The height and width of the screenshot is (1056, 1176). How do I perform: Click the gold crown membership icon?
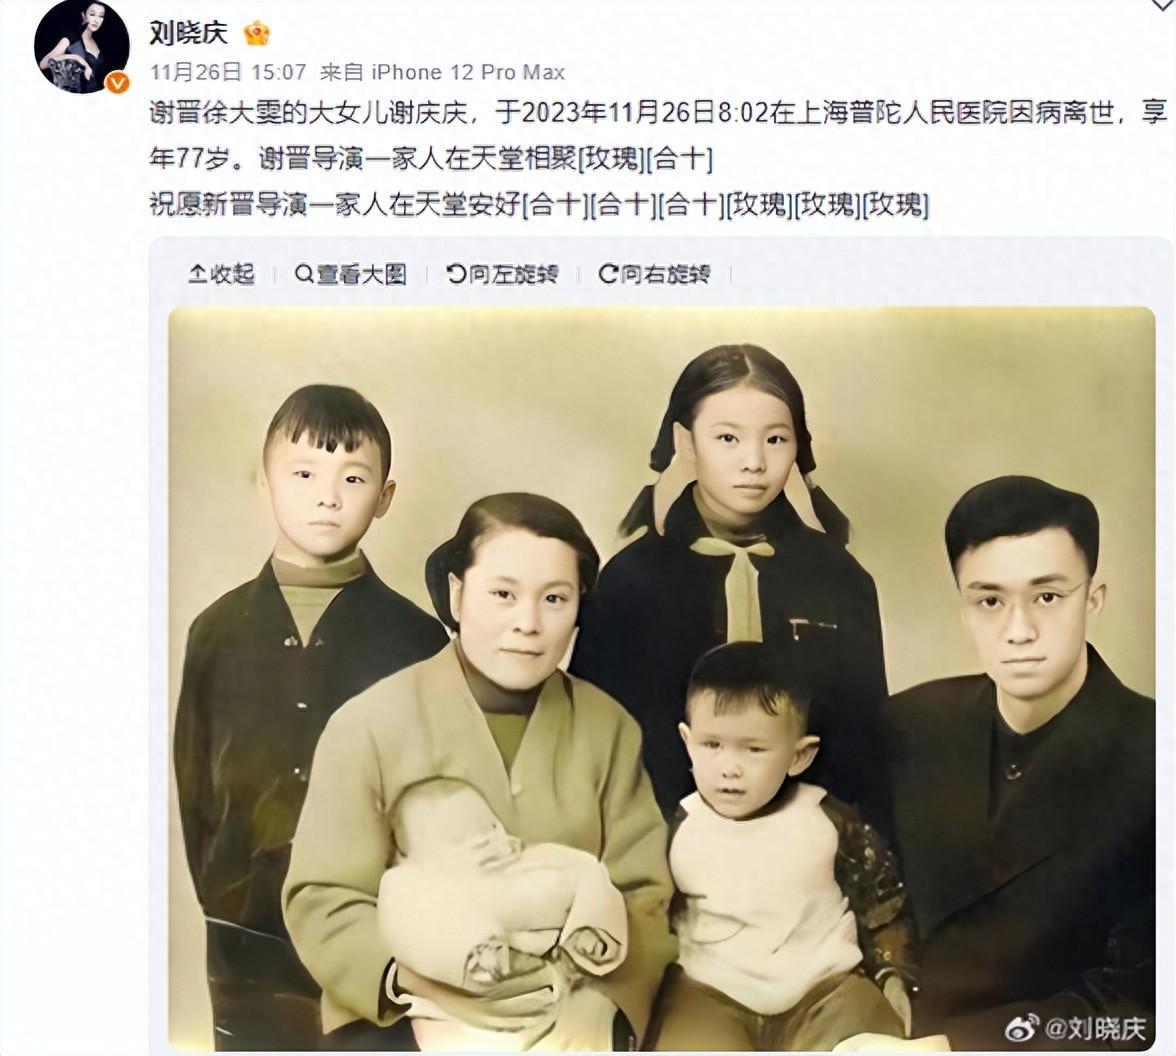pyautogui.click(x=256, y=34)
